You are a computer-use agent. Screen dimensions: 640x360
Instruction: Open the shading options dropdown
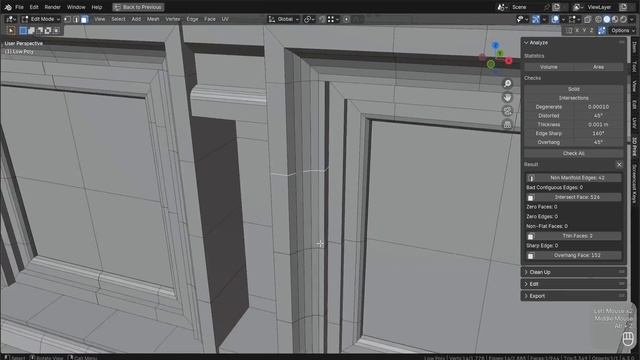pos(632,19)
